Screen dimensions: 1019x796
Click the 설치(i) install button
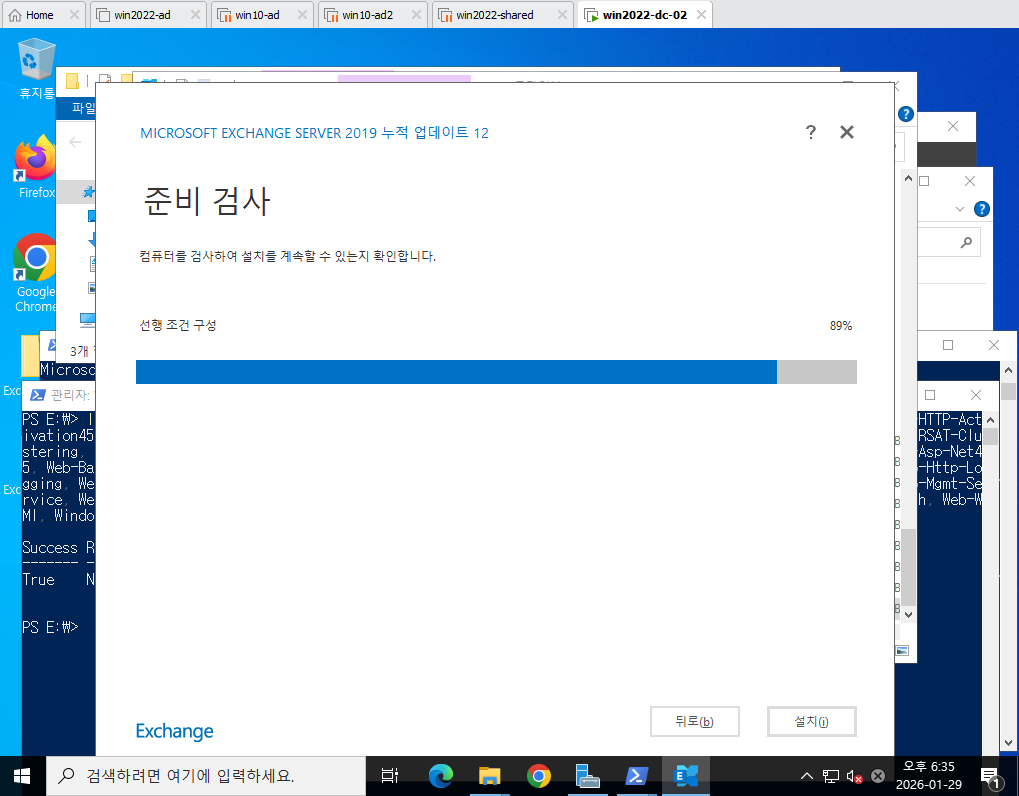(812, 721)
